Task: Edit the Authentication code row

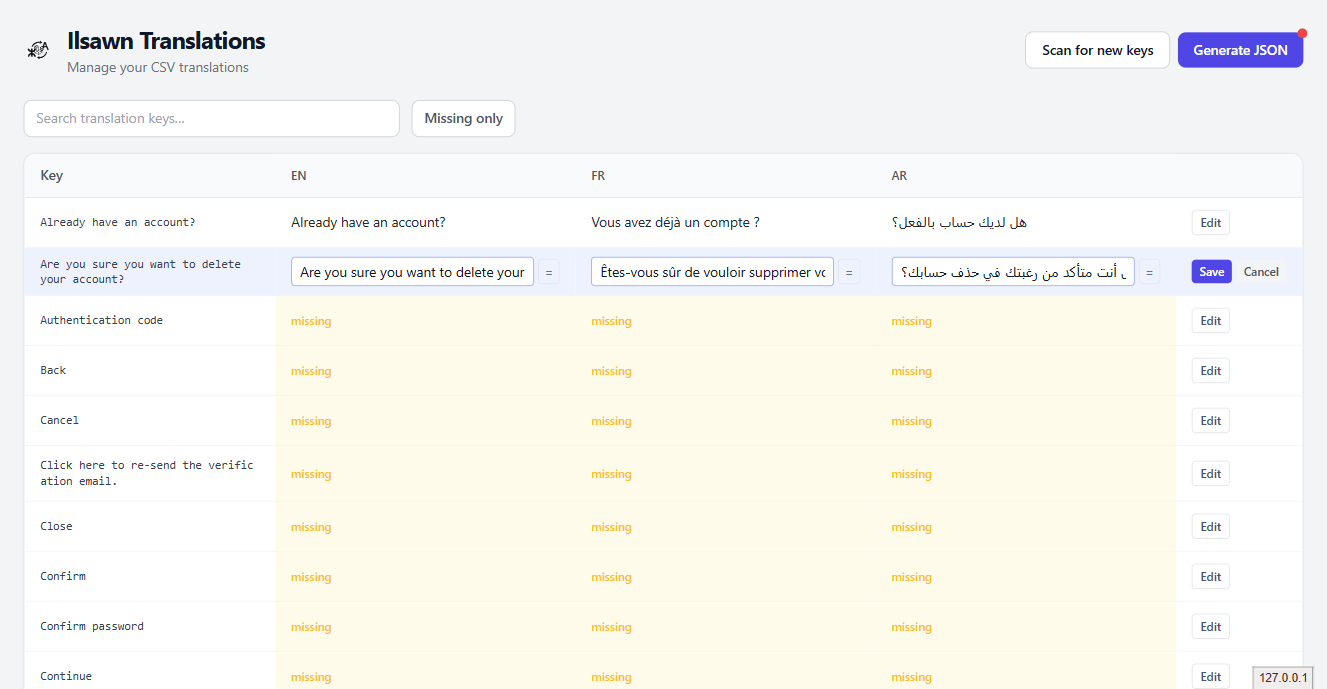Action: coord(1210,320)
